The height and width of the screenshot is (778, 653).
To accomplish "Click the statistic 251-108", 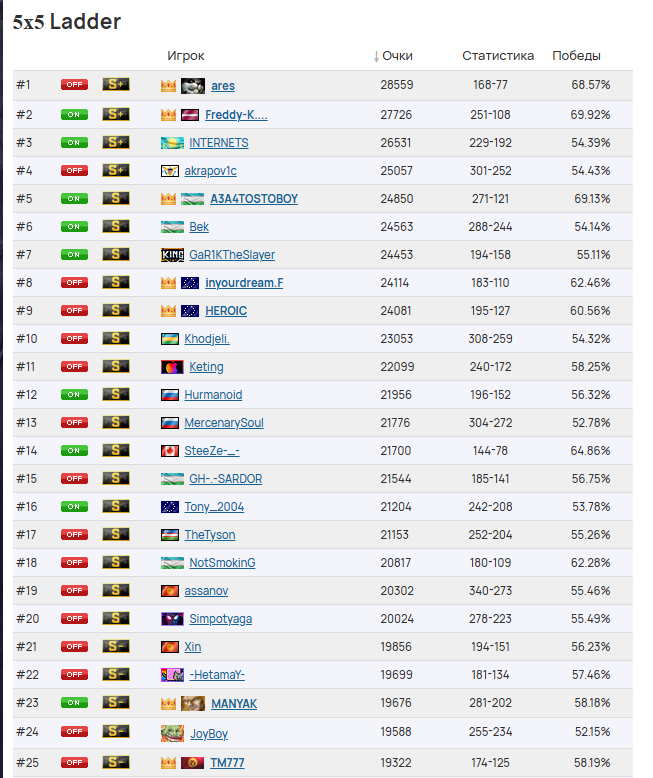I will [x=490, y=115].
